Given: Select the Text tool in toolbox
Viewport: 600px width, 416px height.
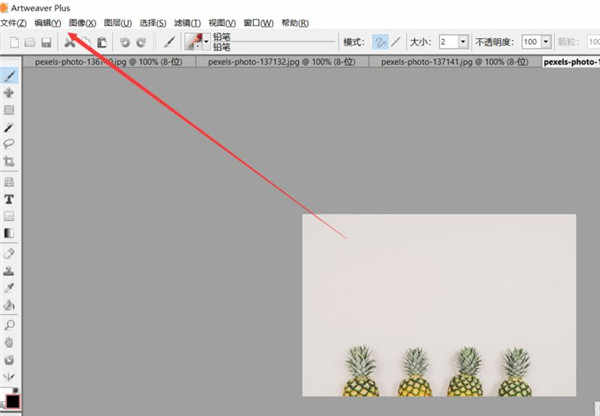Looking at the screenshot, I should pyautogui.click(x=9, y=199).
